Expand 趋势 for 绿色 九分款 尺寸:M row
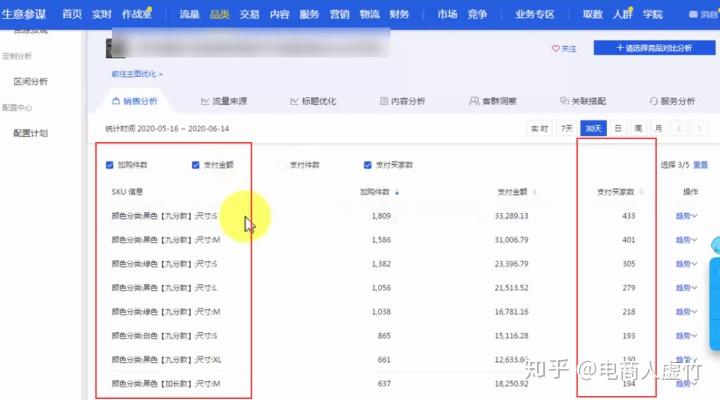This screenshot has width=720, height=400. [686, 312]
